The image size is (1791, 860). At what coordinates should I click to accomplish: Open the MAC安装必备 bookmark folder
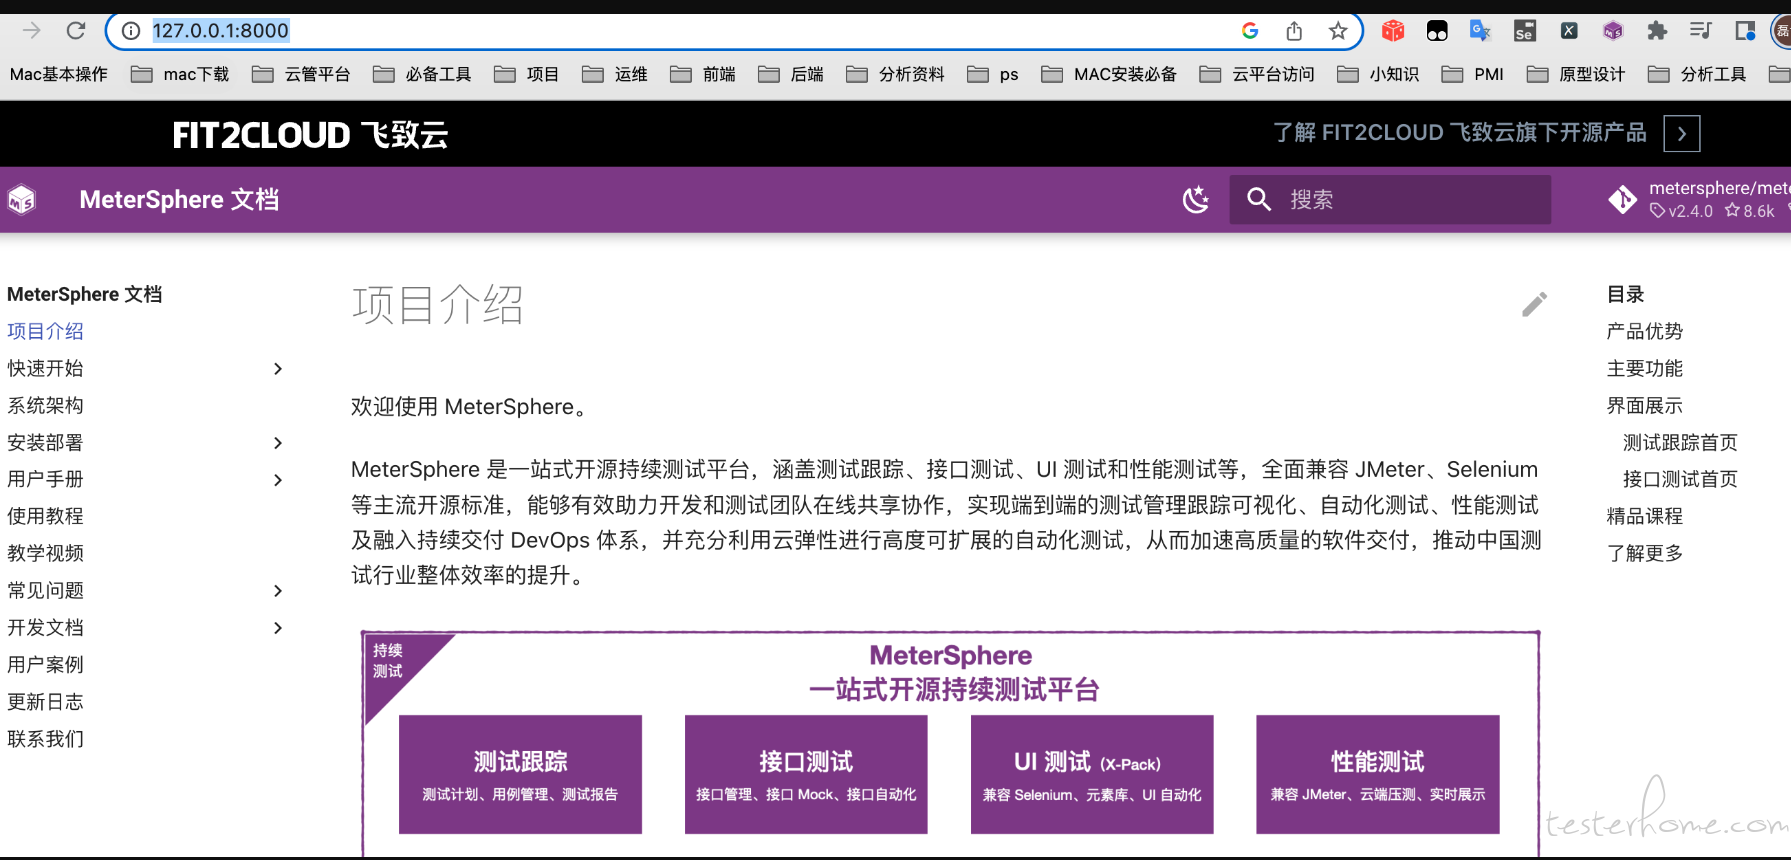point(1109,74)
